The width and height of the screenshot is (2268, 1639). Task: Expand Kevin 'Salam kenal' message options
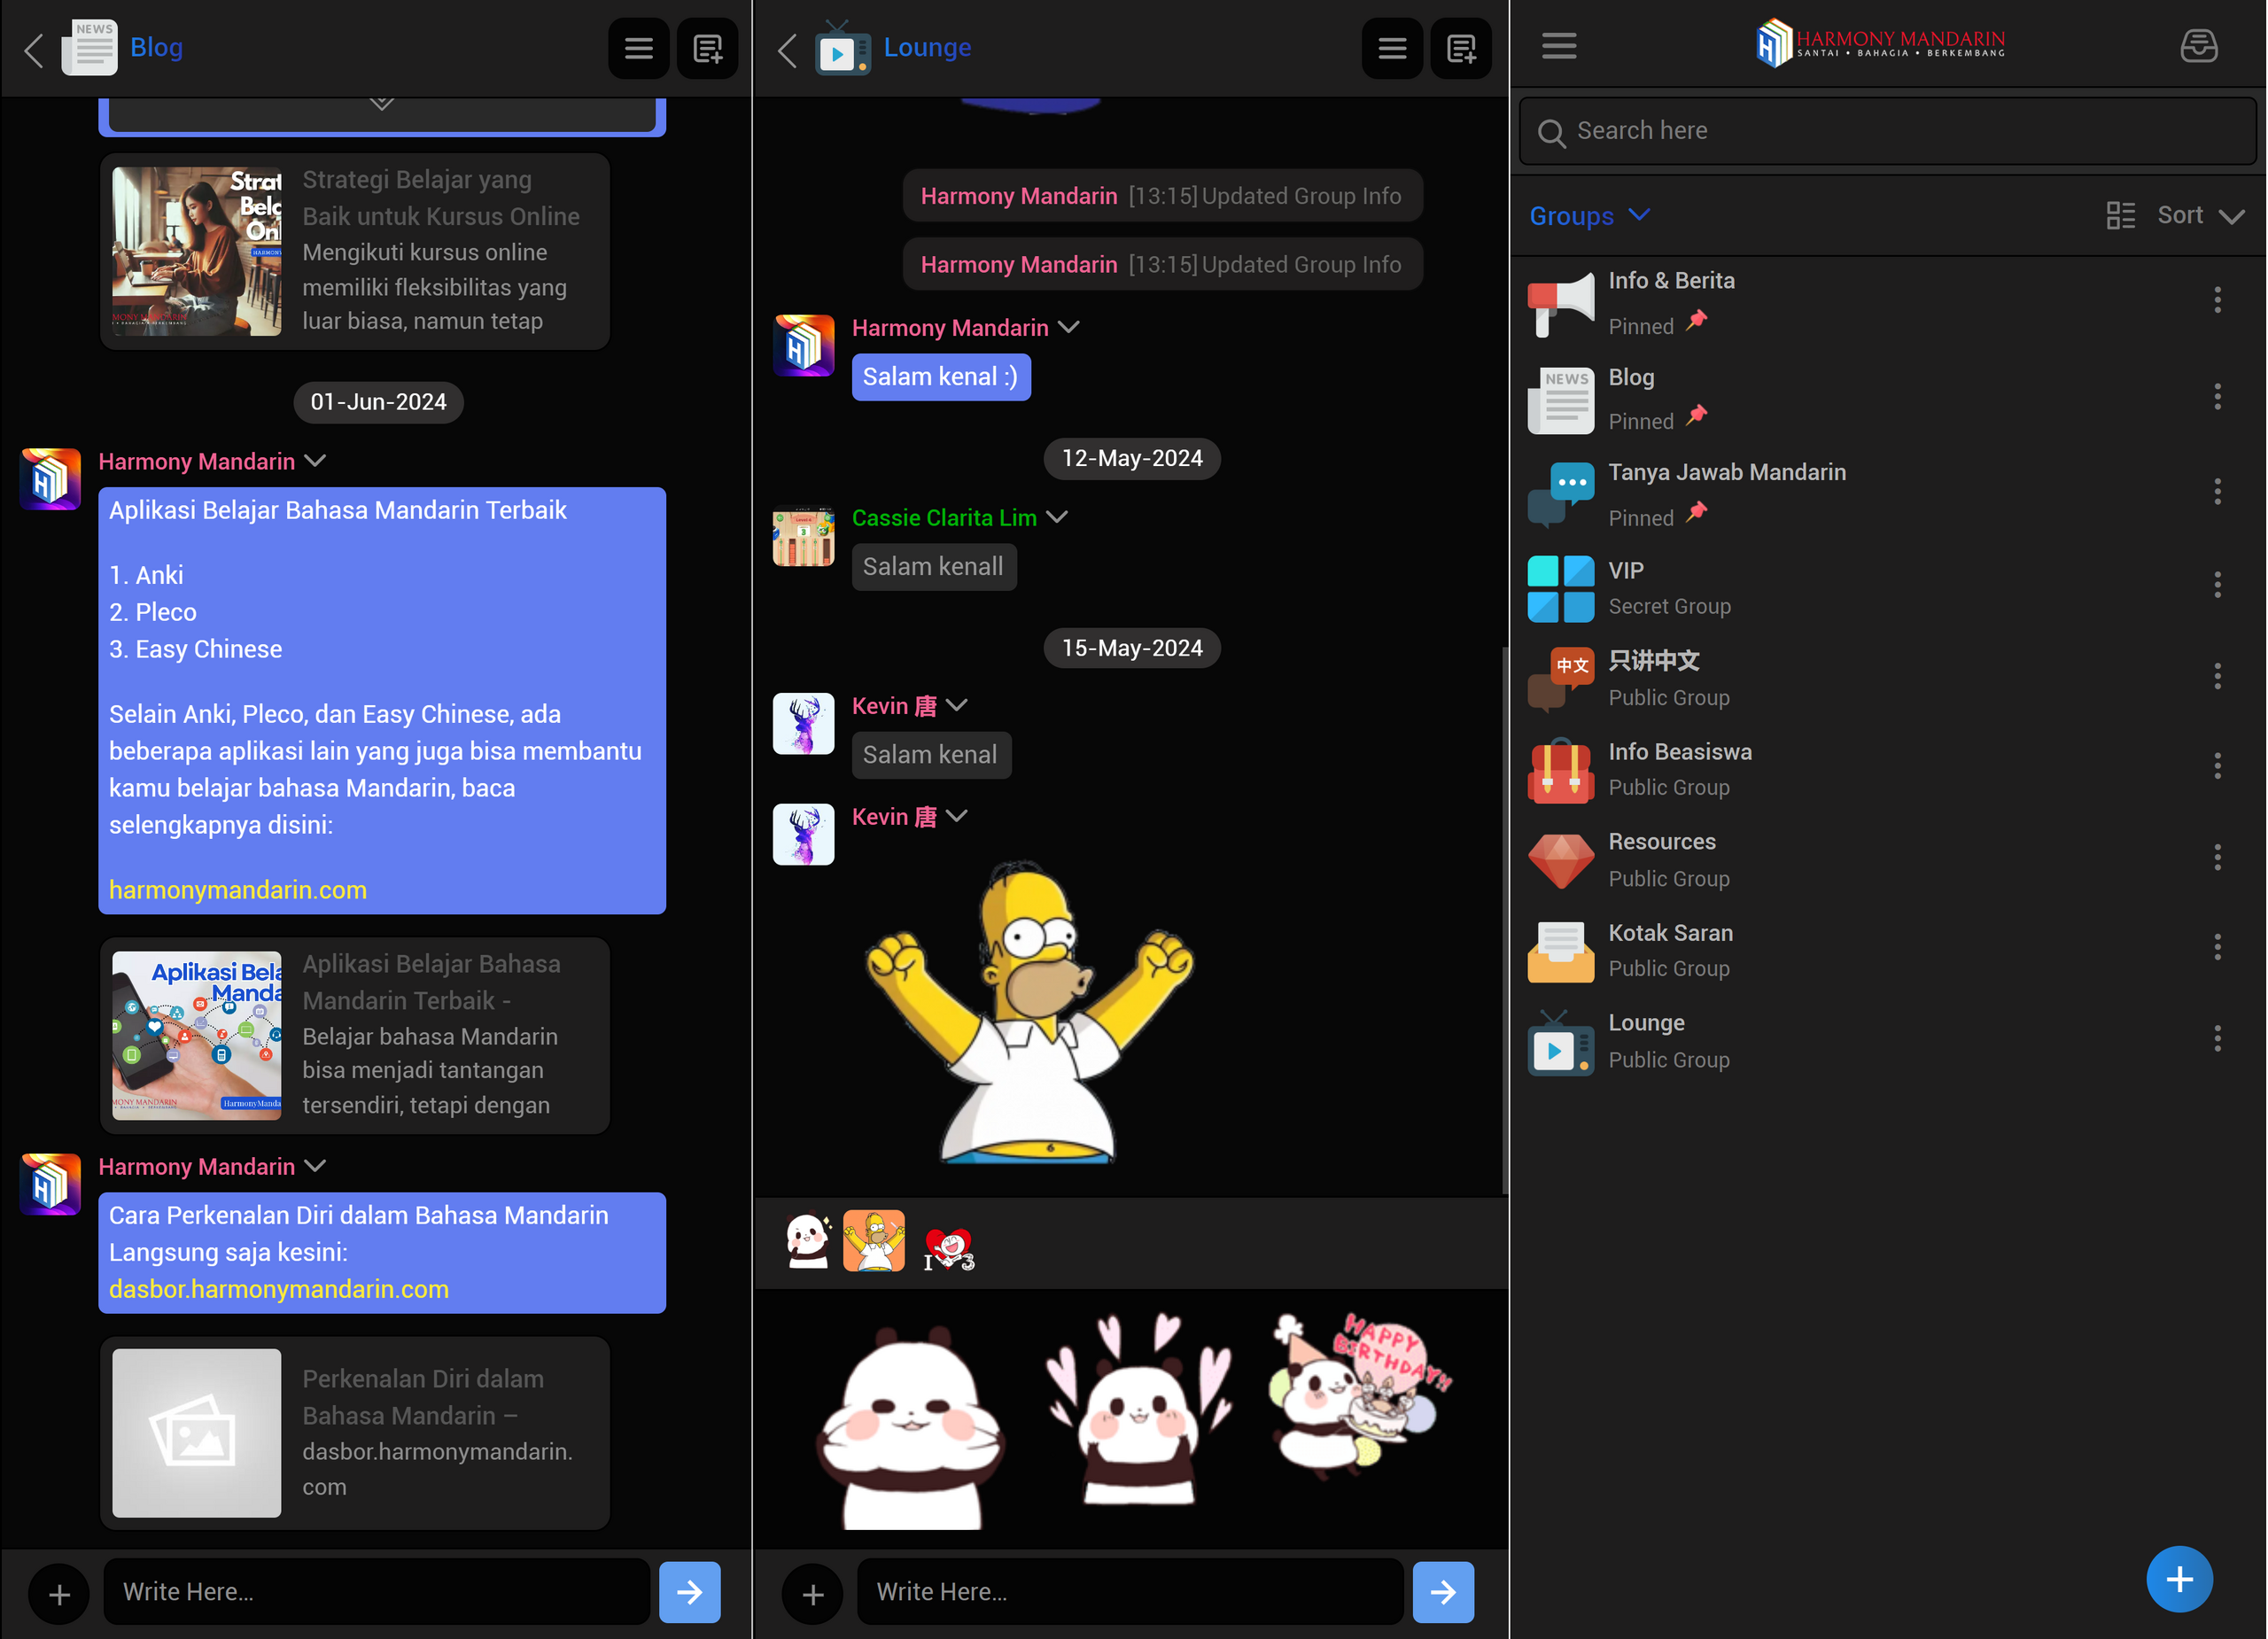point(957,705)
